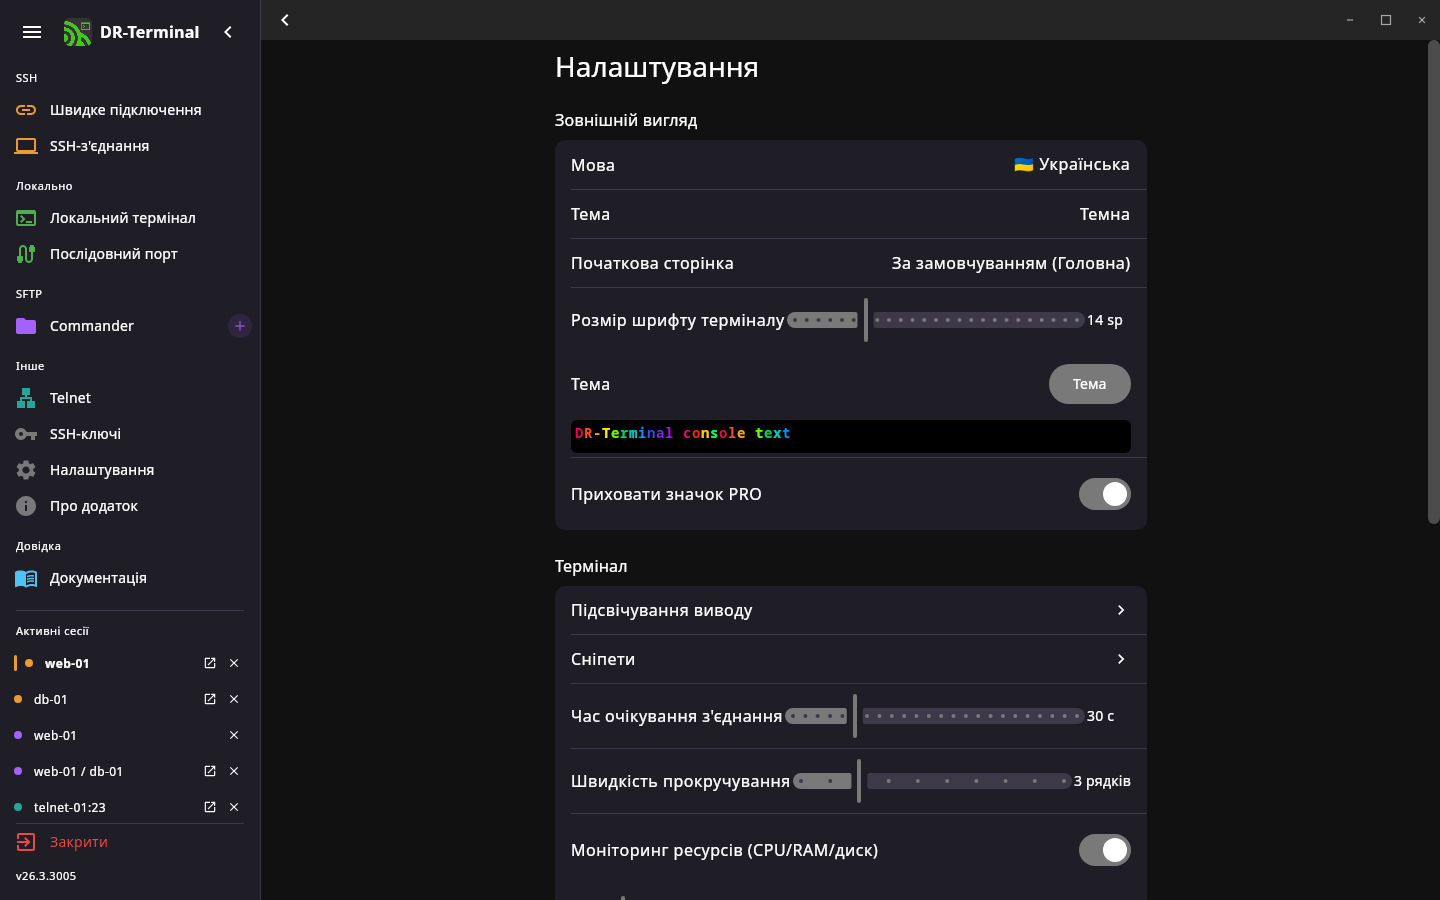1440x900 pixels.
Task: Click the DR-Terminal logo icon
Action: [77, 33]
